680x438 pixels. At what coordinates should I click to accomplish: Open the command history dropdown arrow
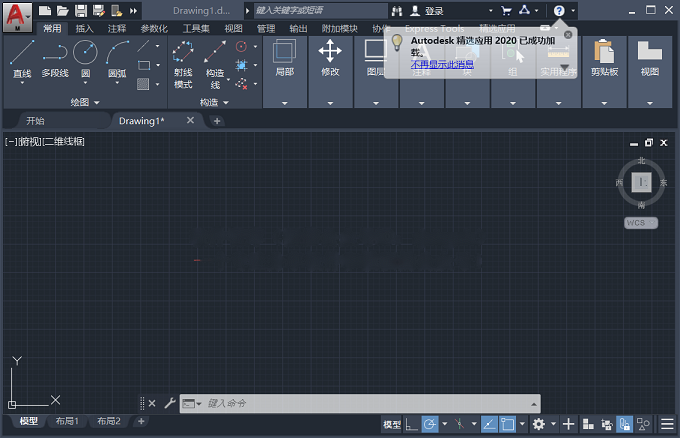coord(534,404)
